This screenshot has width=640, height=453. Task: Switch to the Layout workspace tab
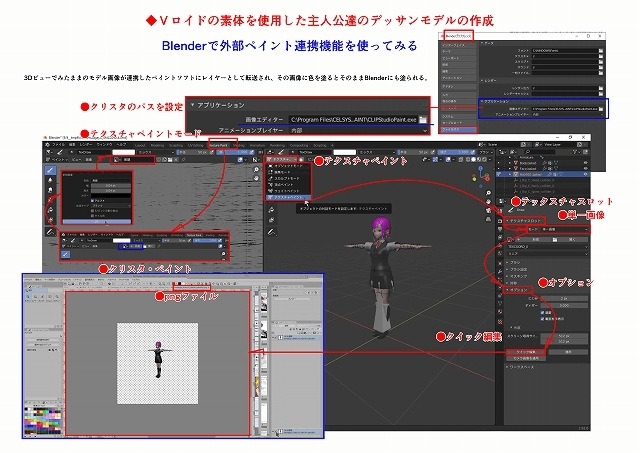click(x=140, y=145)
